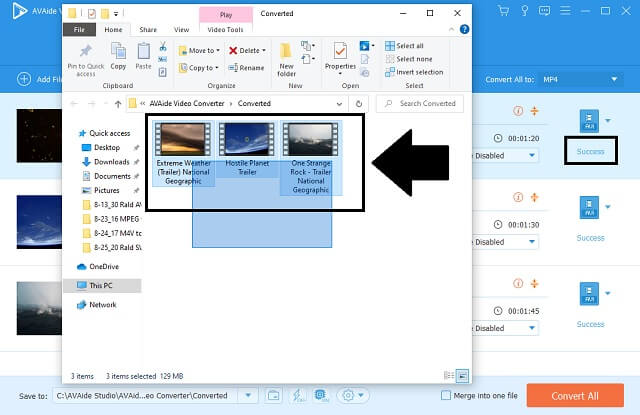Screen dimensions: 640x415
Task: Expand format arrow for 00:01:20 video
Action: coord(608,121)
